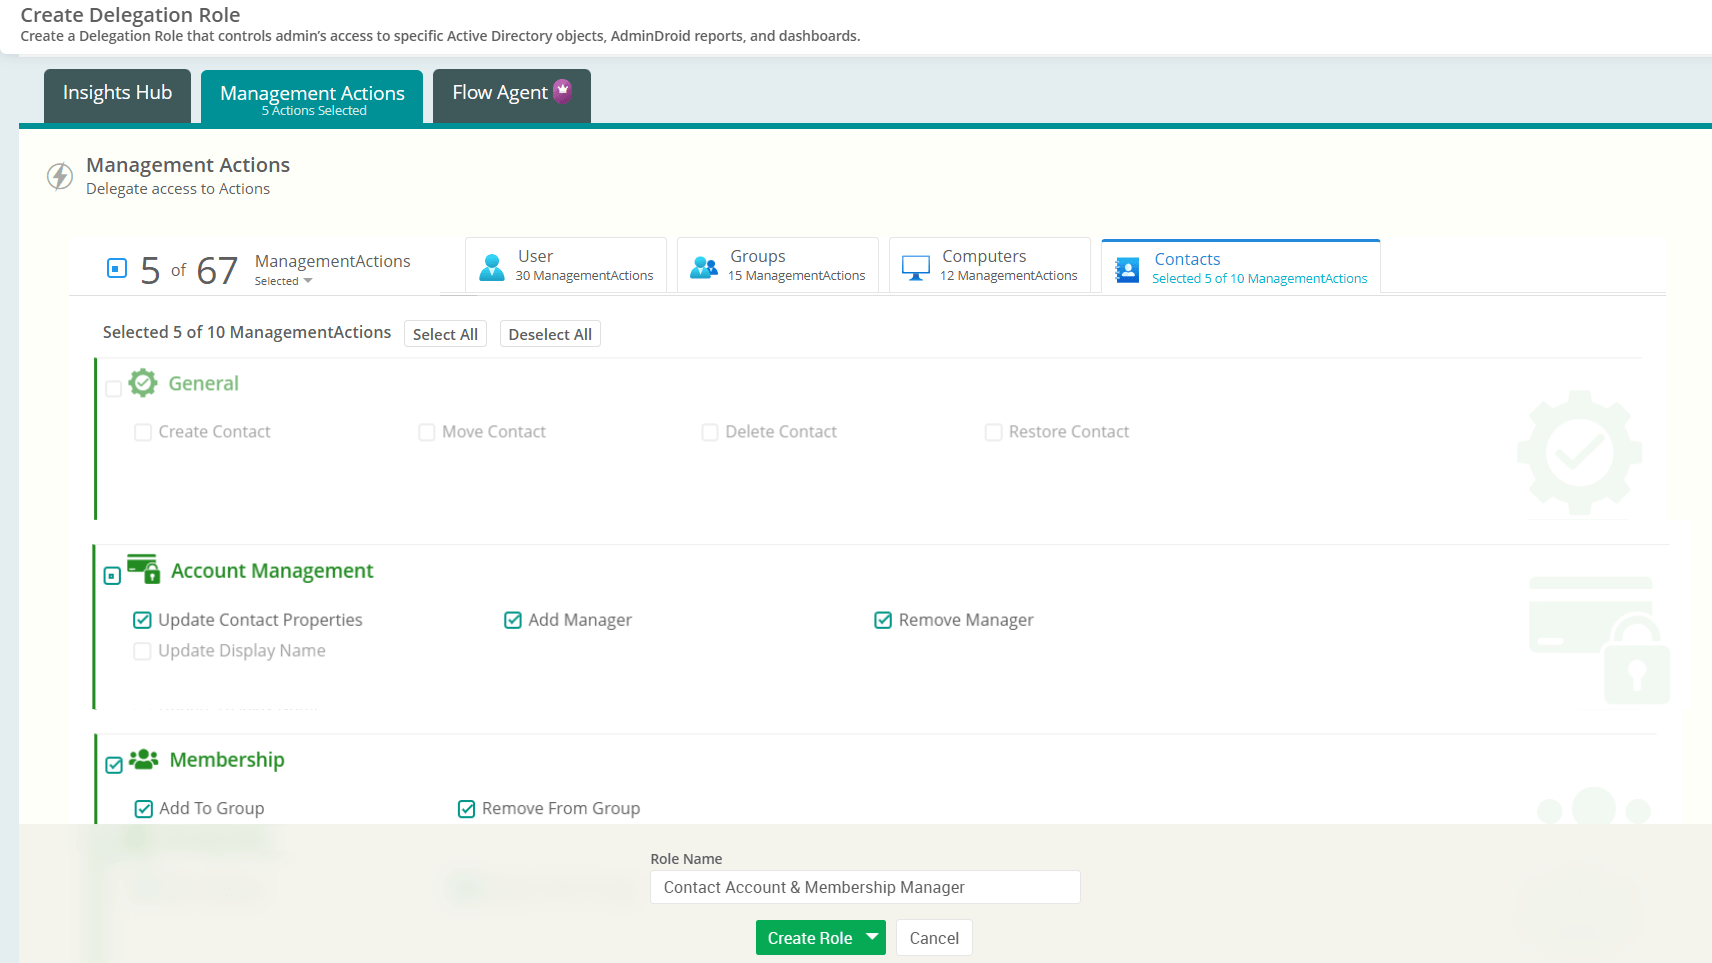1712x963 pixels.
Task: Uncheck the Add To Group checkbox
Action: coord(144,809)
